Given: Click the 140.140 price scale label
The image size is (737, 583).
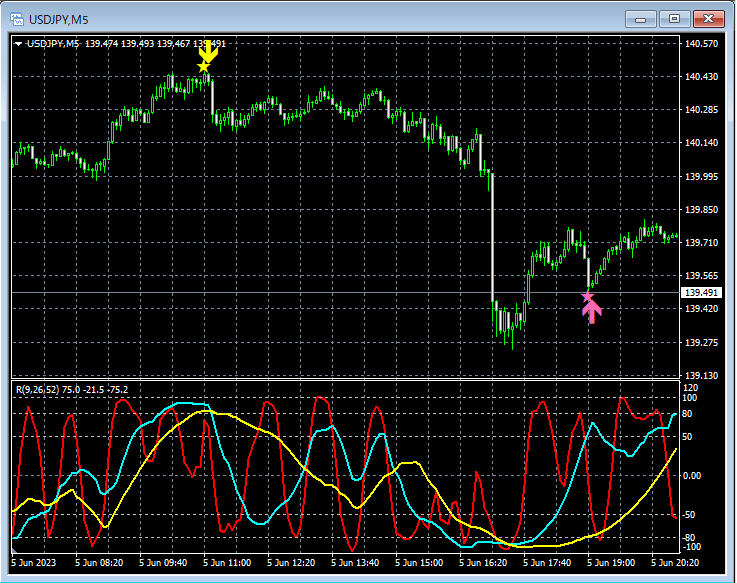Looking at the screenshot, I should (701, 142).
